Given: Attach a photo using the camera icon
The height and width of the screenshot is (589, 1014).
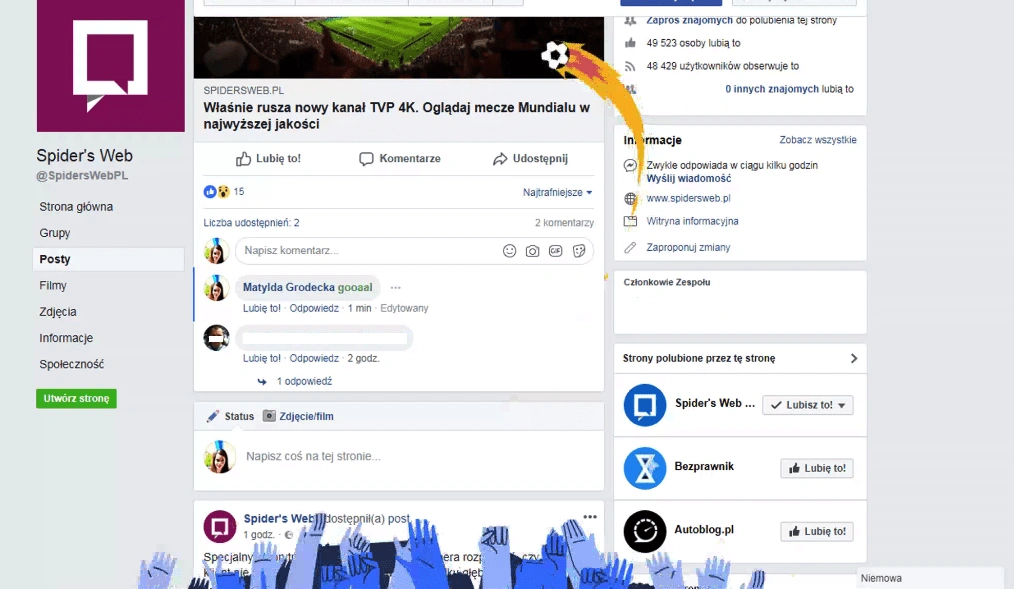Looking at the screenshot, I should point(532,251).
